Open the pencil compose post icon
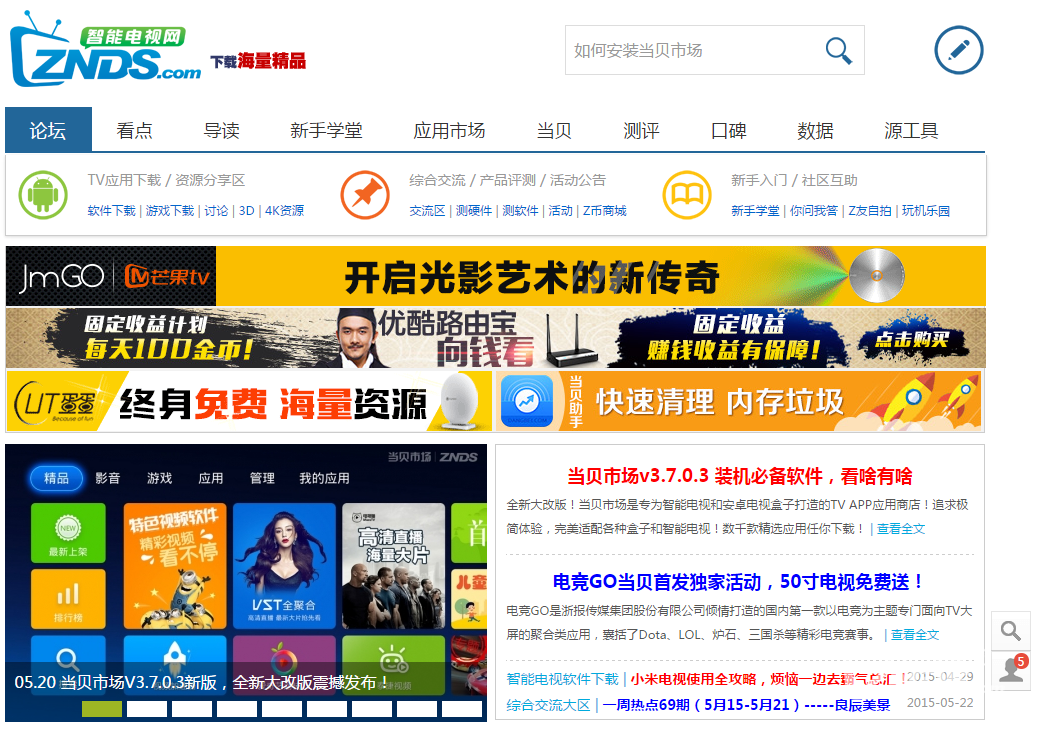Image resolution: width=1053 pixels, height=734 pixels. [x=958, y=50]
